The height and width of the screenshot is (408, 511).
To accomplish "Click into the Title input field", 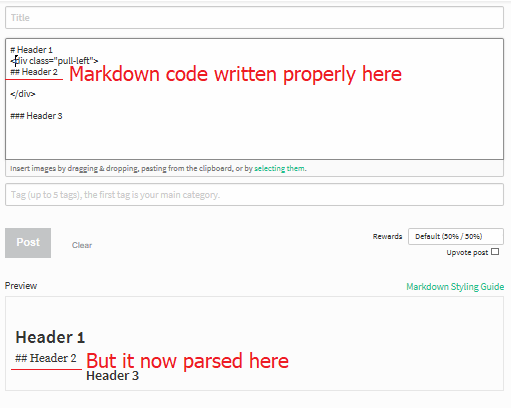I will [254, 18].
